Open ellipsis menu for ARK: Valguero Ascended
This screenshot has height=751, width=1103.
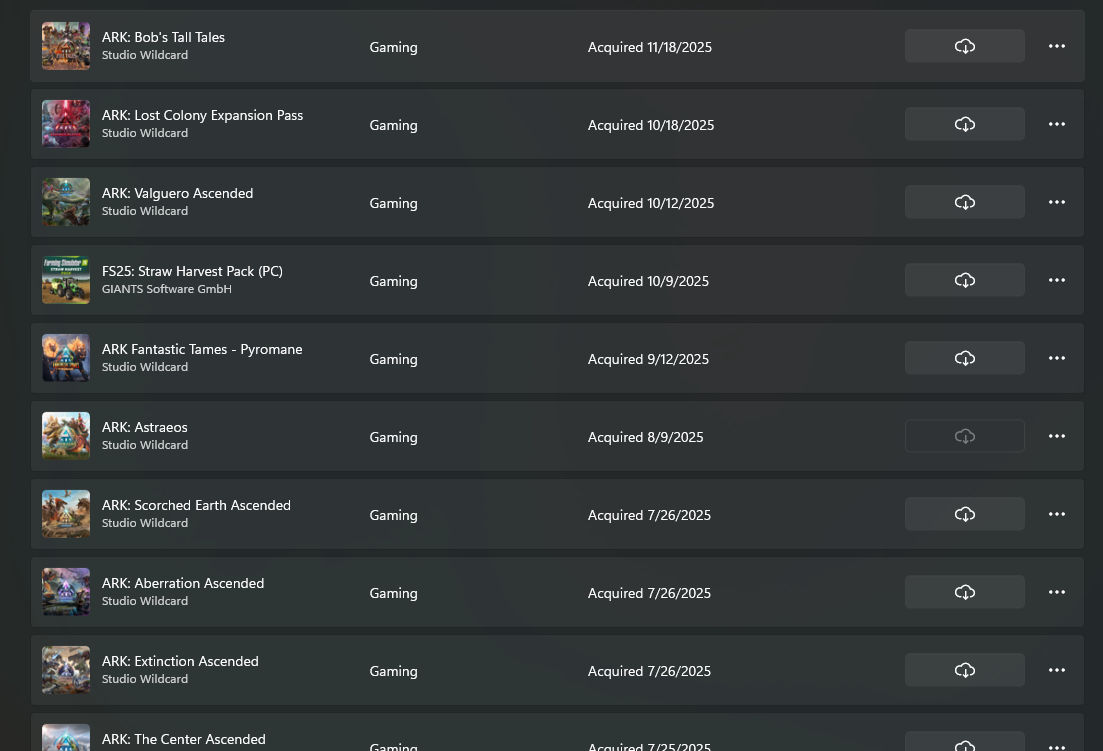[x=1057, y=203]
